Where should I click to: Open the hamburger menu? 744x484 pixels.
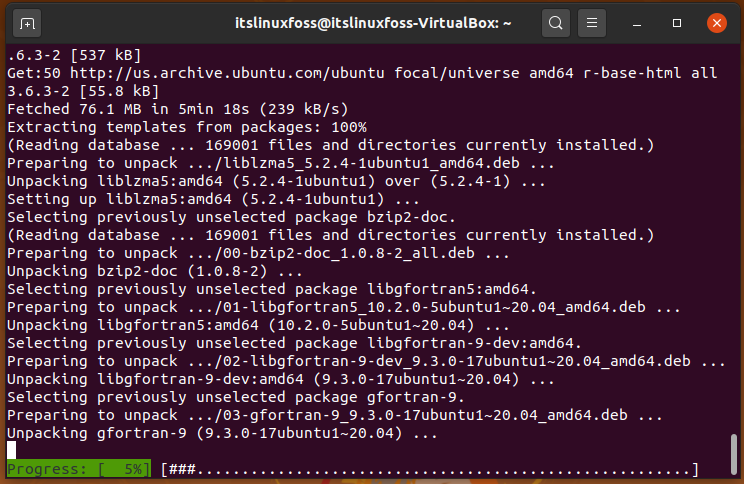(x=592, y=23)
